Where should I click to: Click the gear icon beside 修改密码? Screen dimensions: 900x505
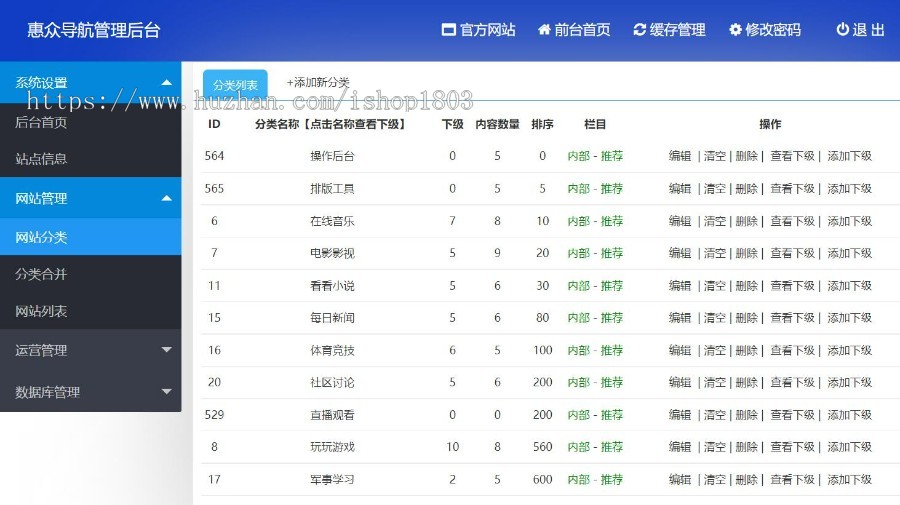tap(735, 30)
